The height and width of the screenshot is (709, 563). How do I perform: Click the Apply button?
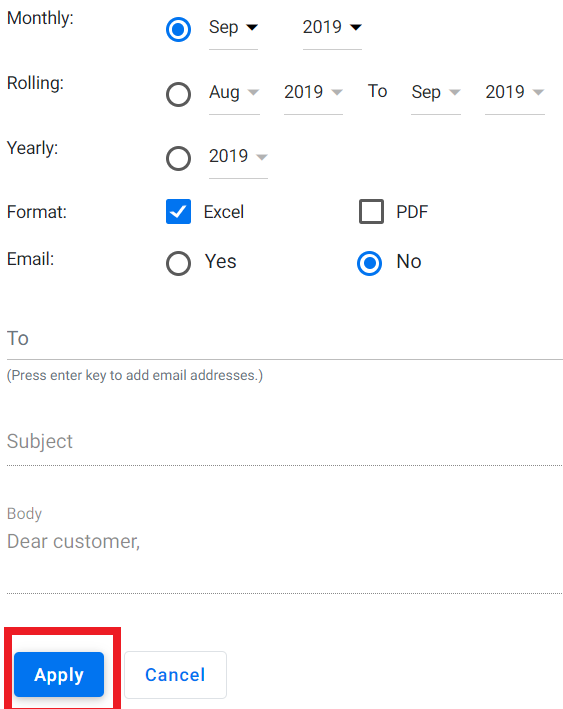(x=59, y=675)
